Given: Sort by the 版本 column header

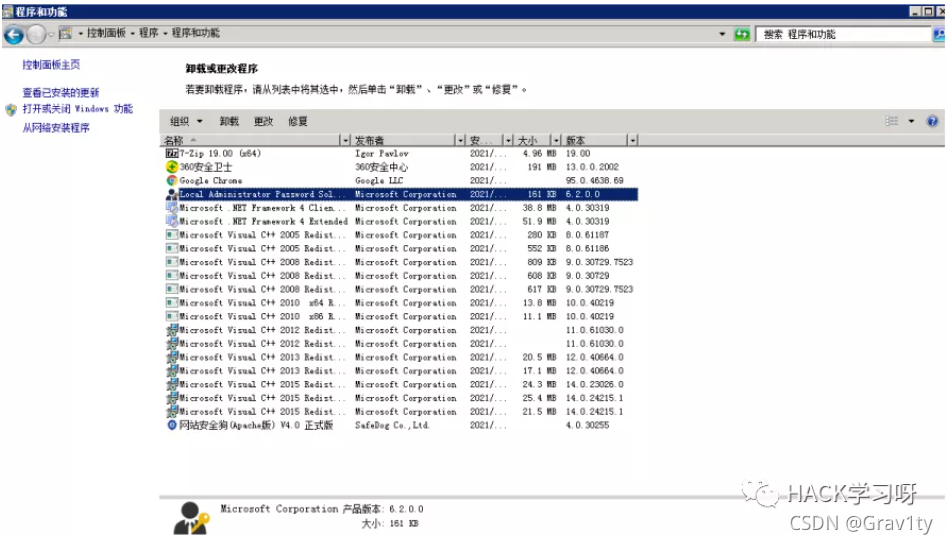Looking at the screenshot, I should coord(594,140).
